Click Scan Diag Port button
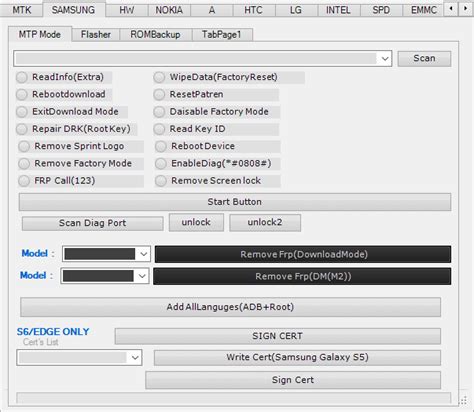This screenshot has width=474, height=412. point(93,223)
